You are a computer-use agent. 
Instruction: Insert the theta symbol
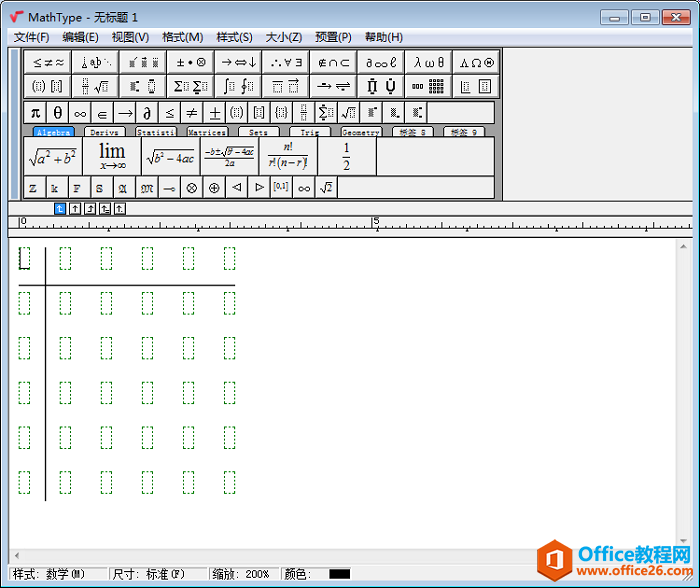tap(58, 113)
